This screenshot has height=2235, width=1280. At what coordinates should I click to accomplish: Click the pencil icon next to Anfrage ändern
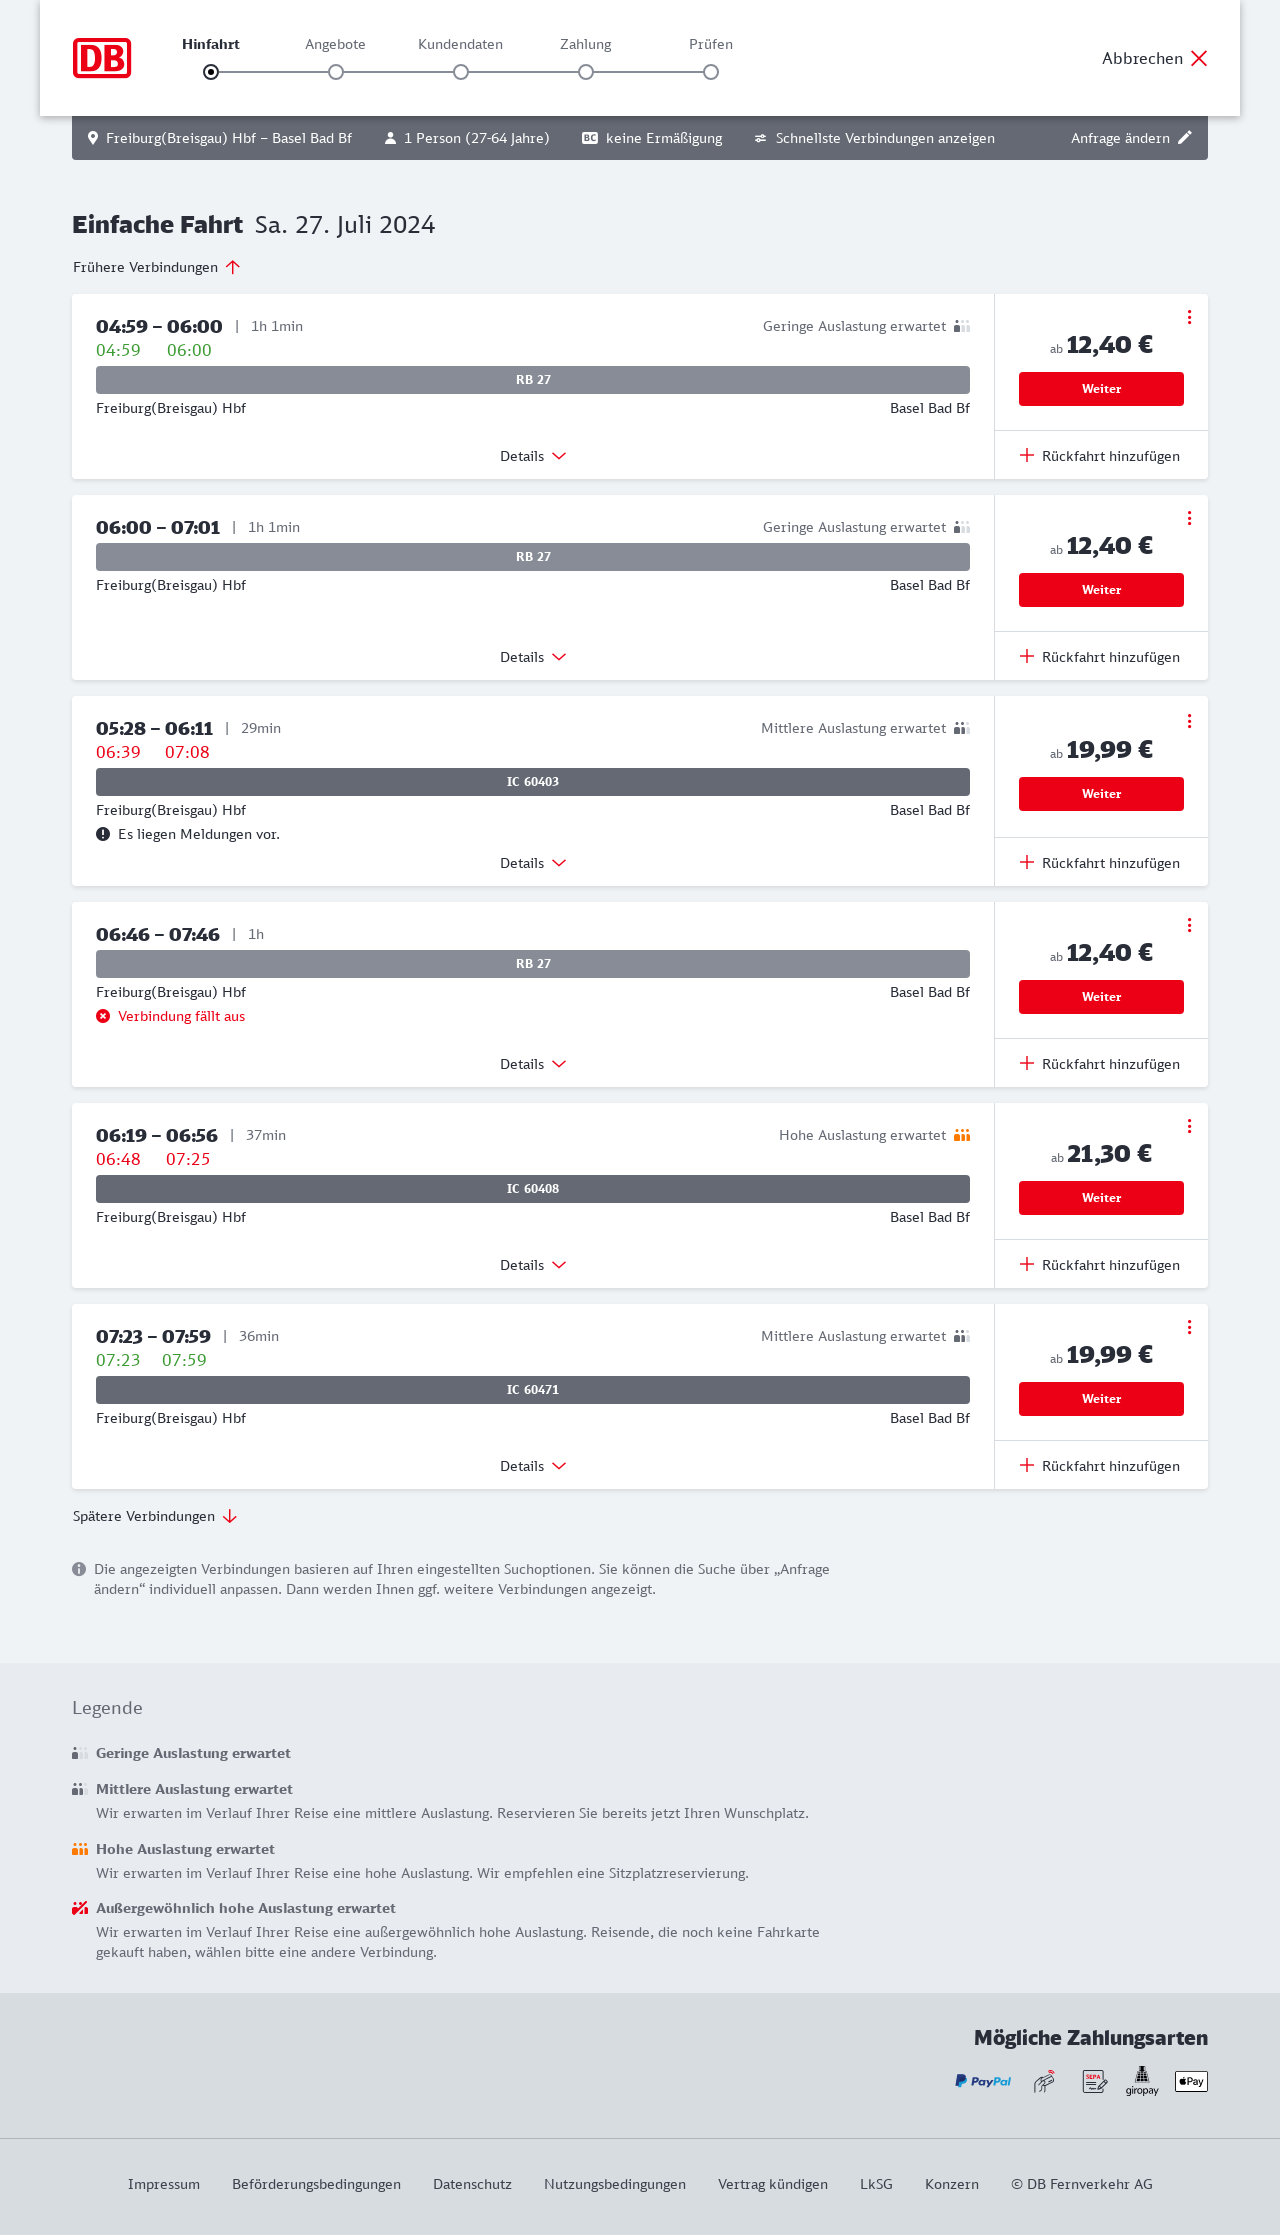[x=1185, y=138]
